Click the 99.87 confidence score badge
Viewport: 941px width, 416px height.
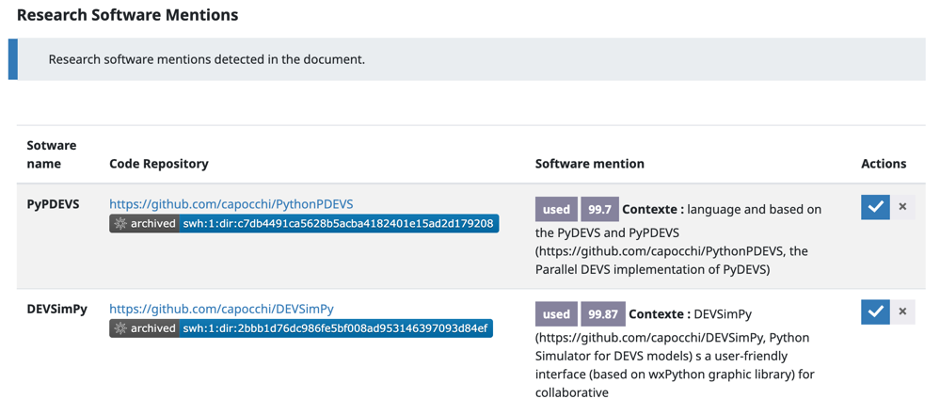click(602, 314)
